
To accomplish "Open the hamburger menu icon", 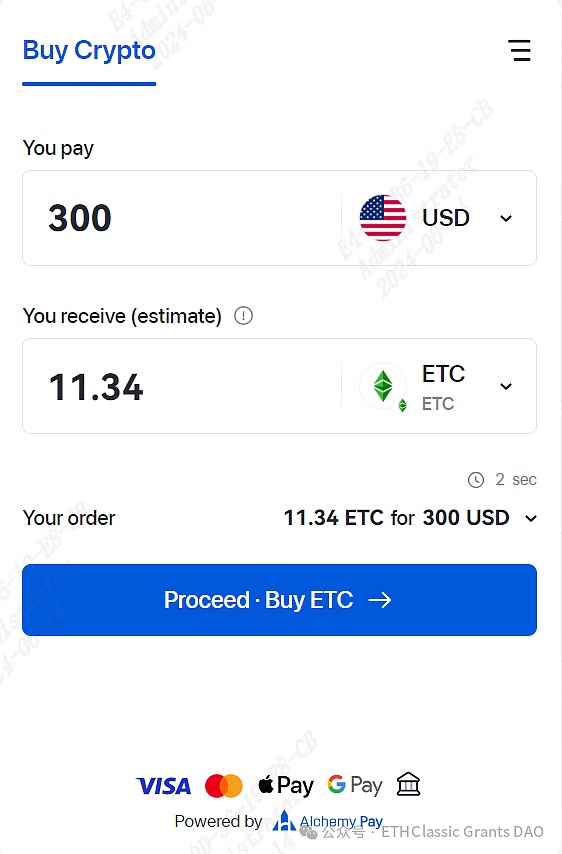I will coord(520,50).
